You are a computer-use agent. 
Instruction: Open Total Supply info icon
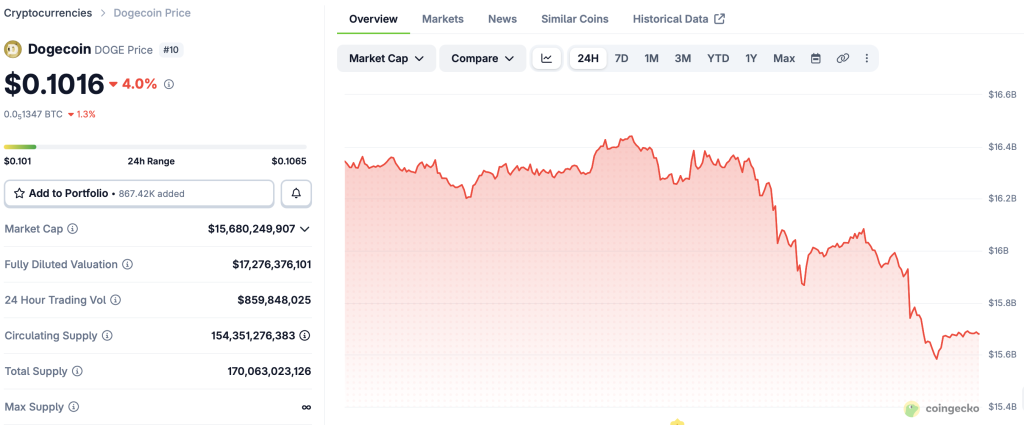tap(77, 371)
